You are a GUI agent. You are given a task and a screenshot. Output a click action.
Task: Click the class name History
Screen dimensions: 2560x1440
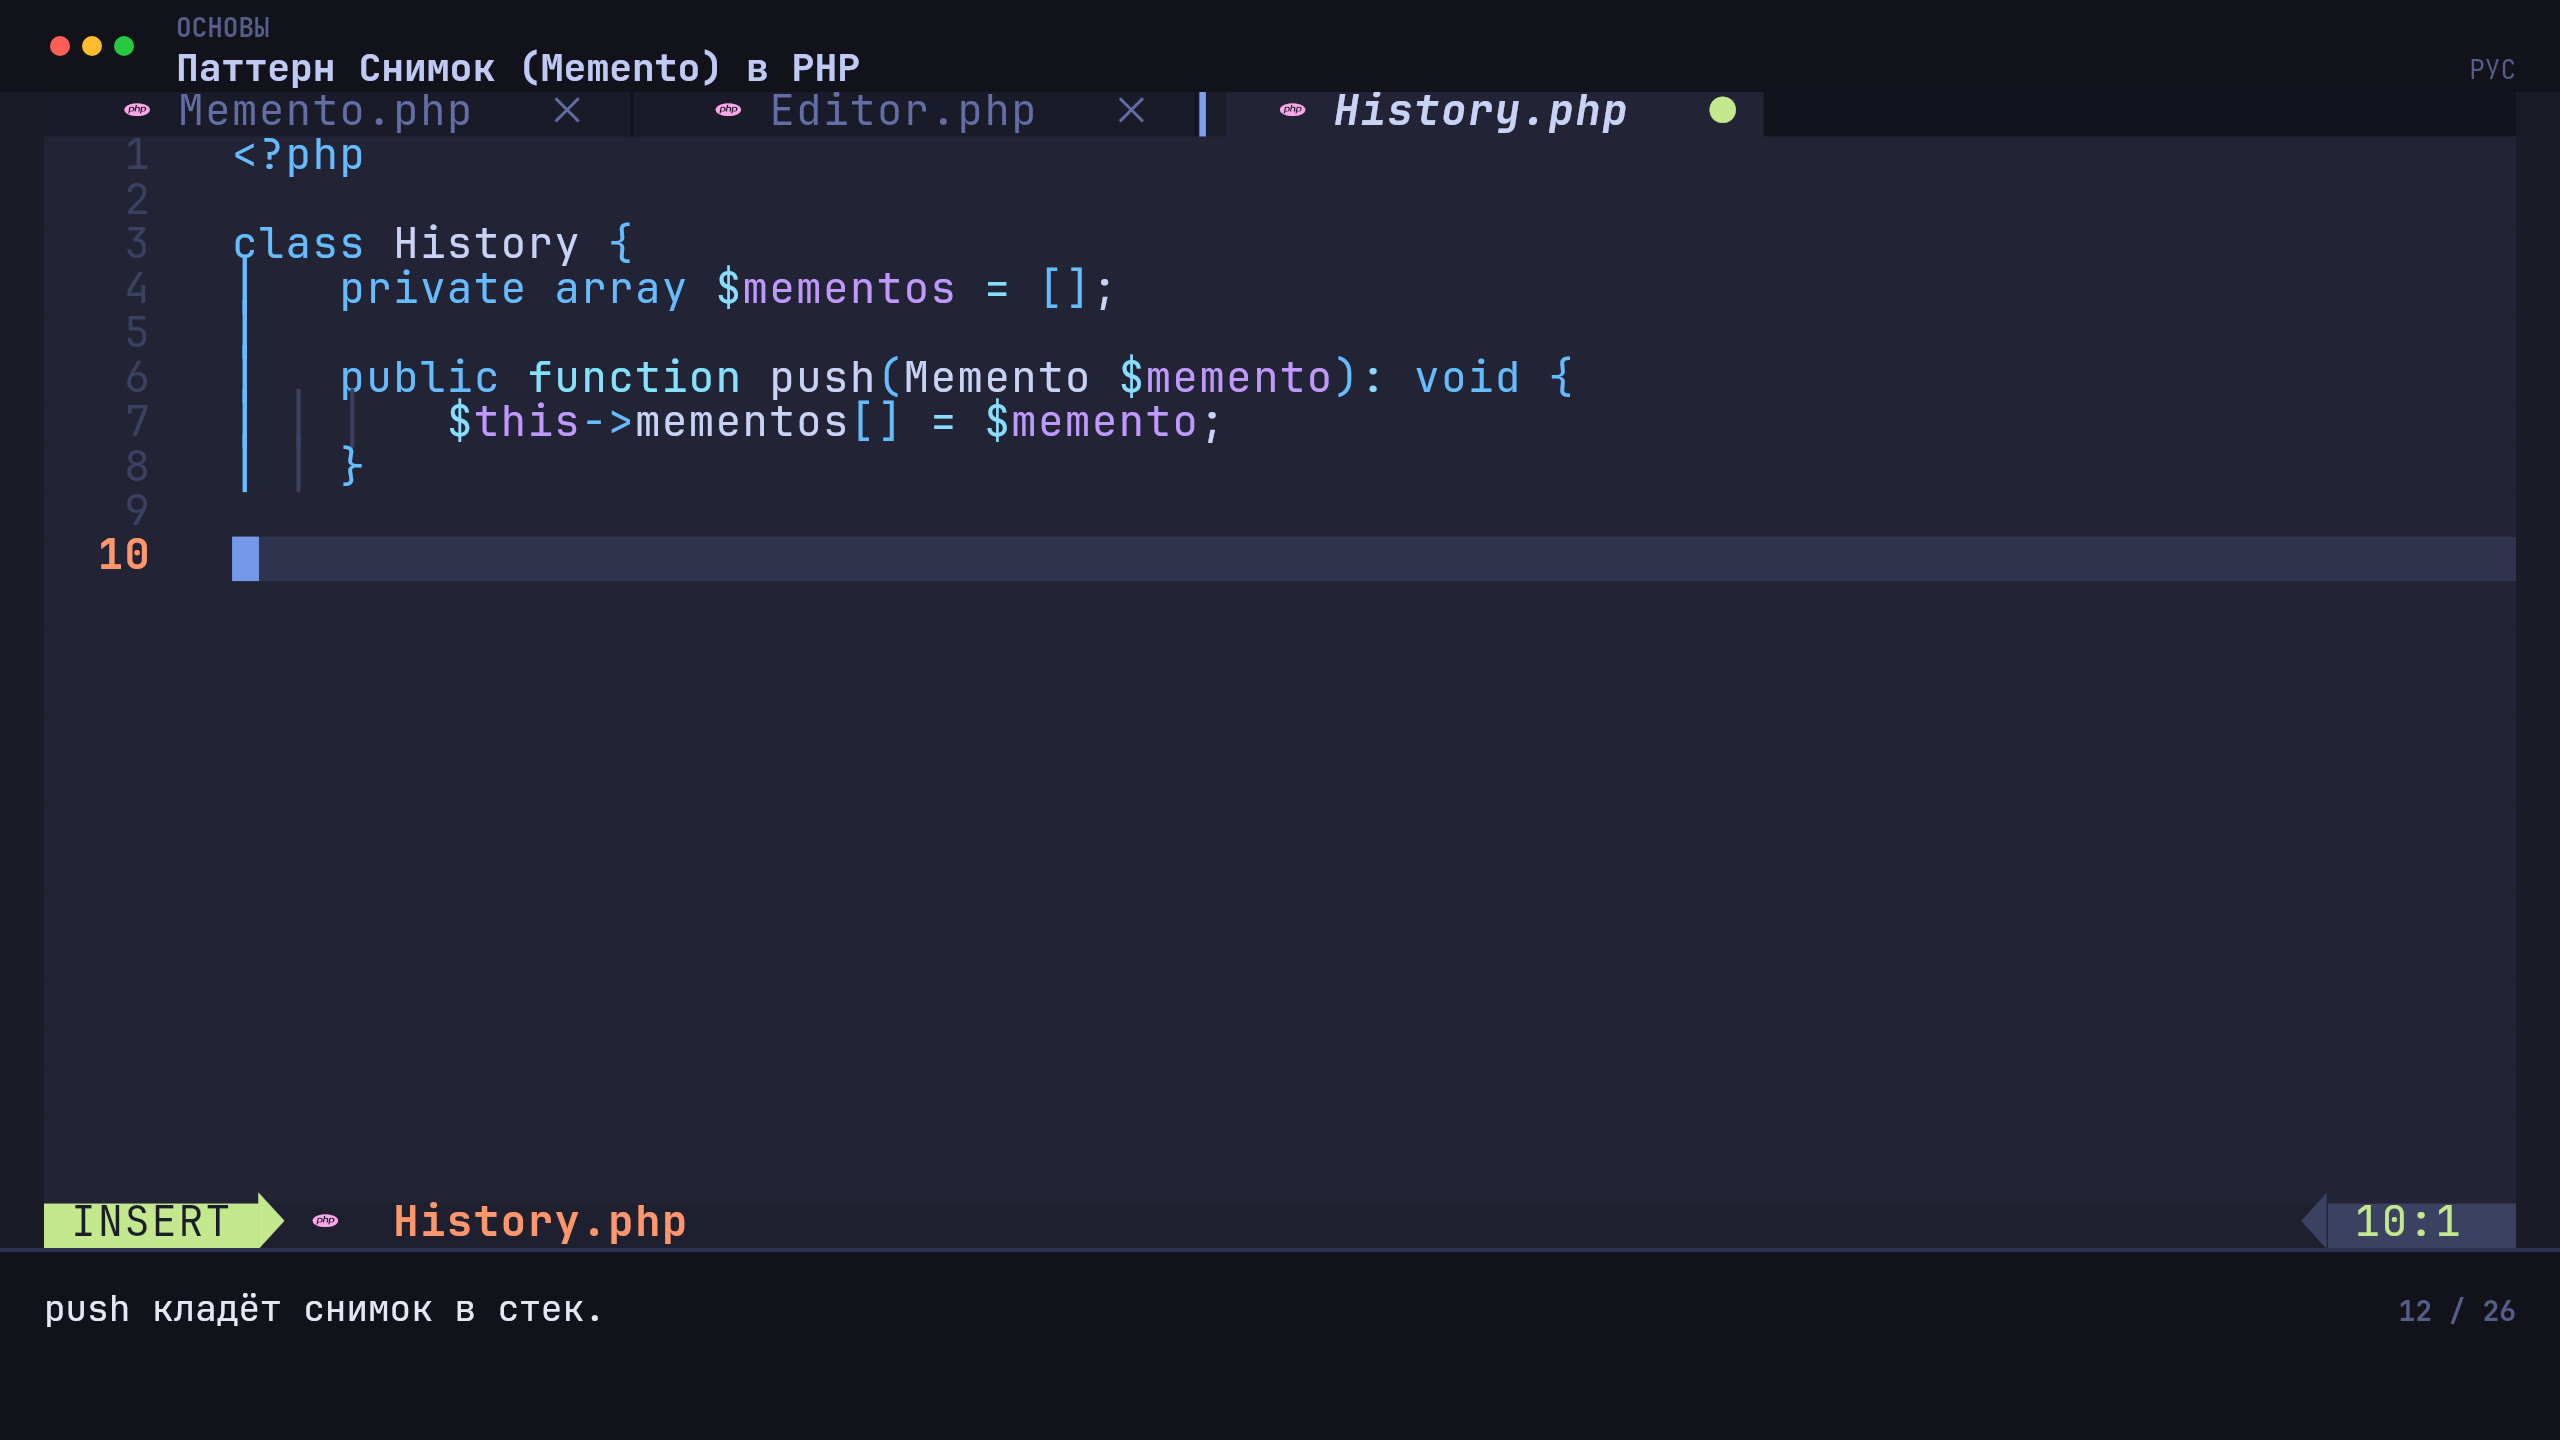pos(486,244)
